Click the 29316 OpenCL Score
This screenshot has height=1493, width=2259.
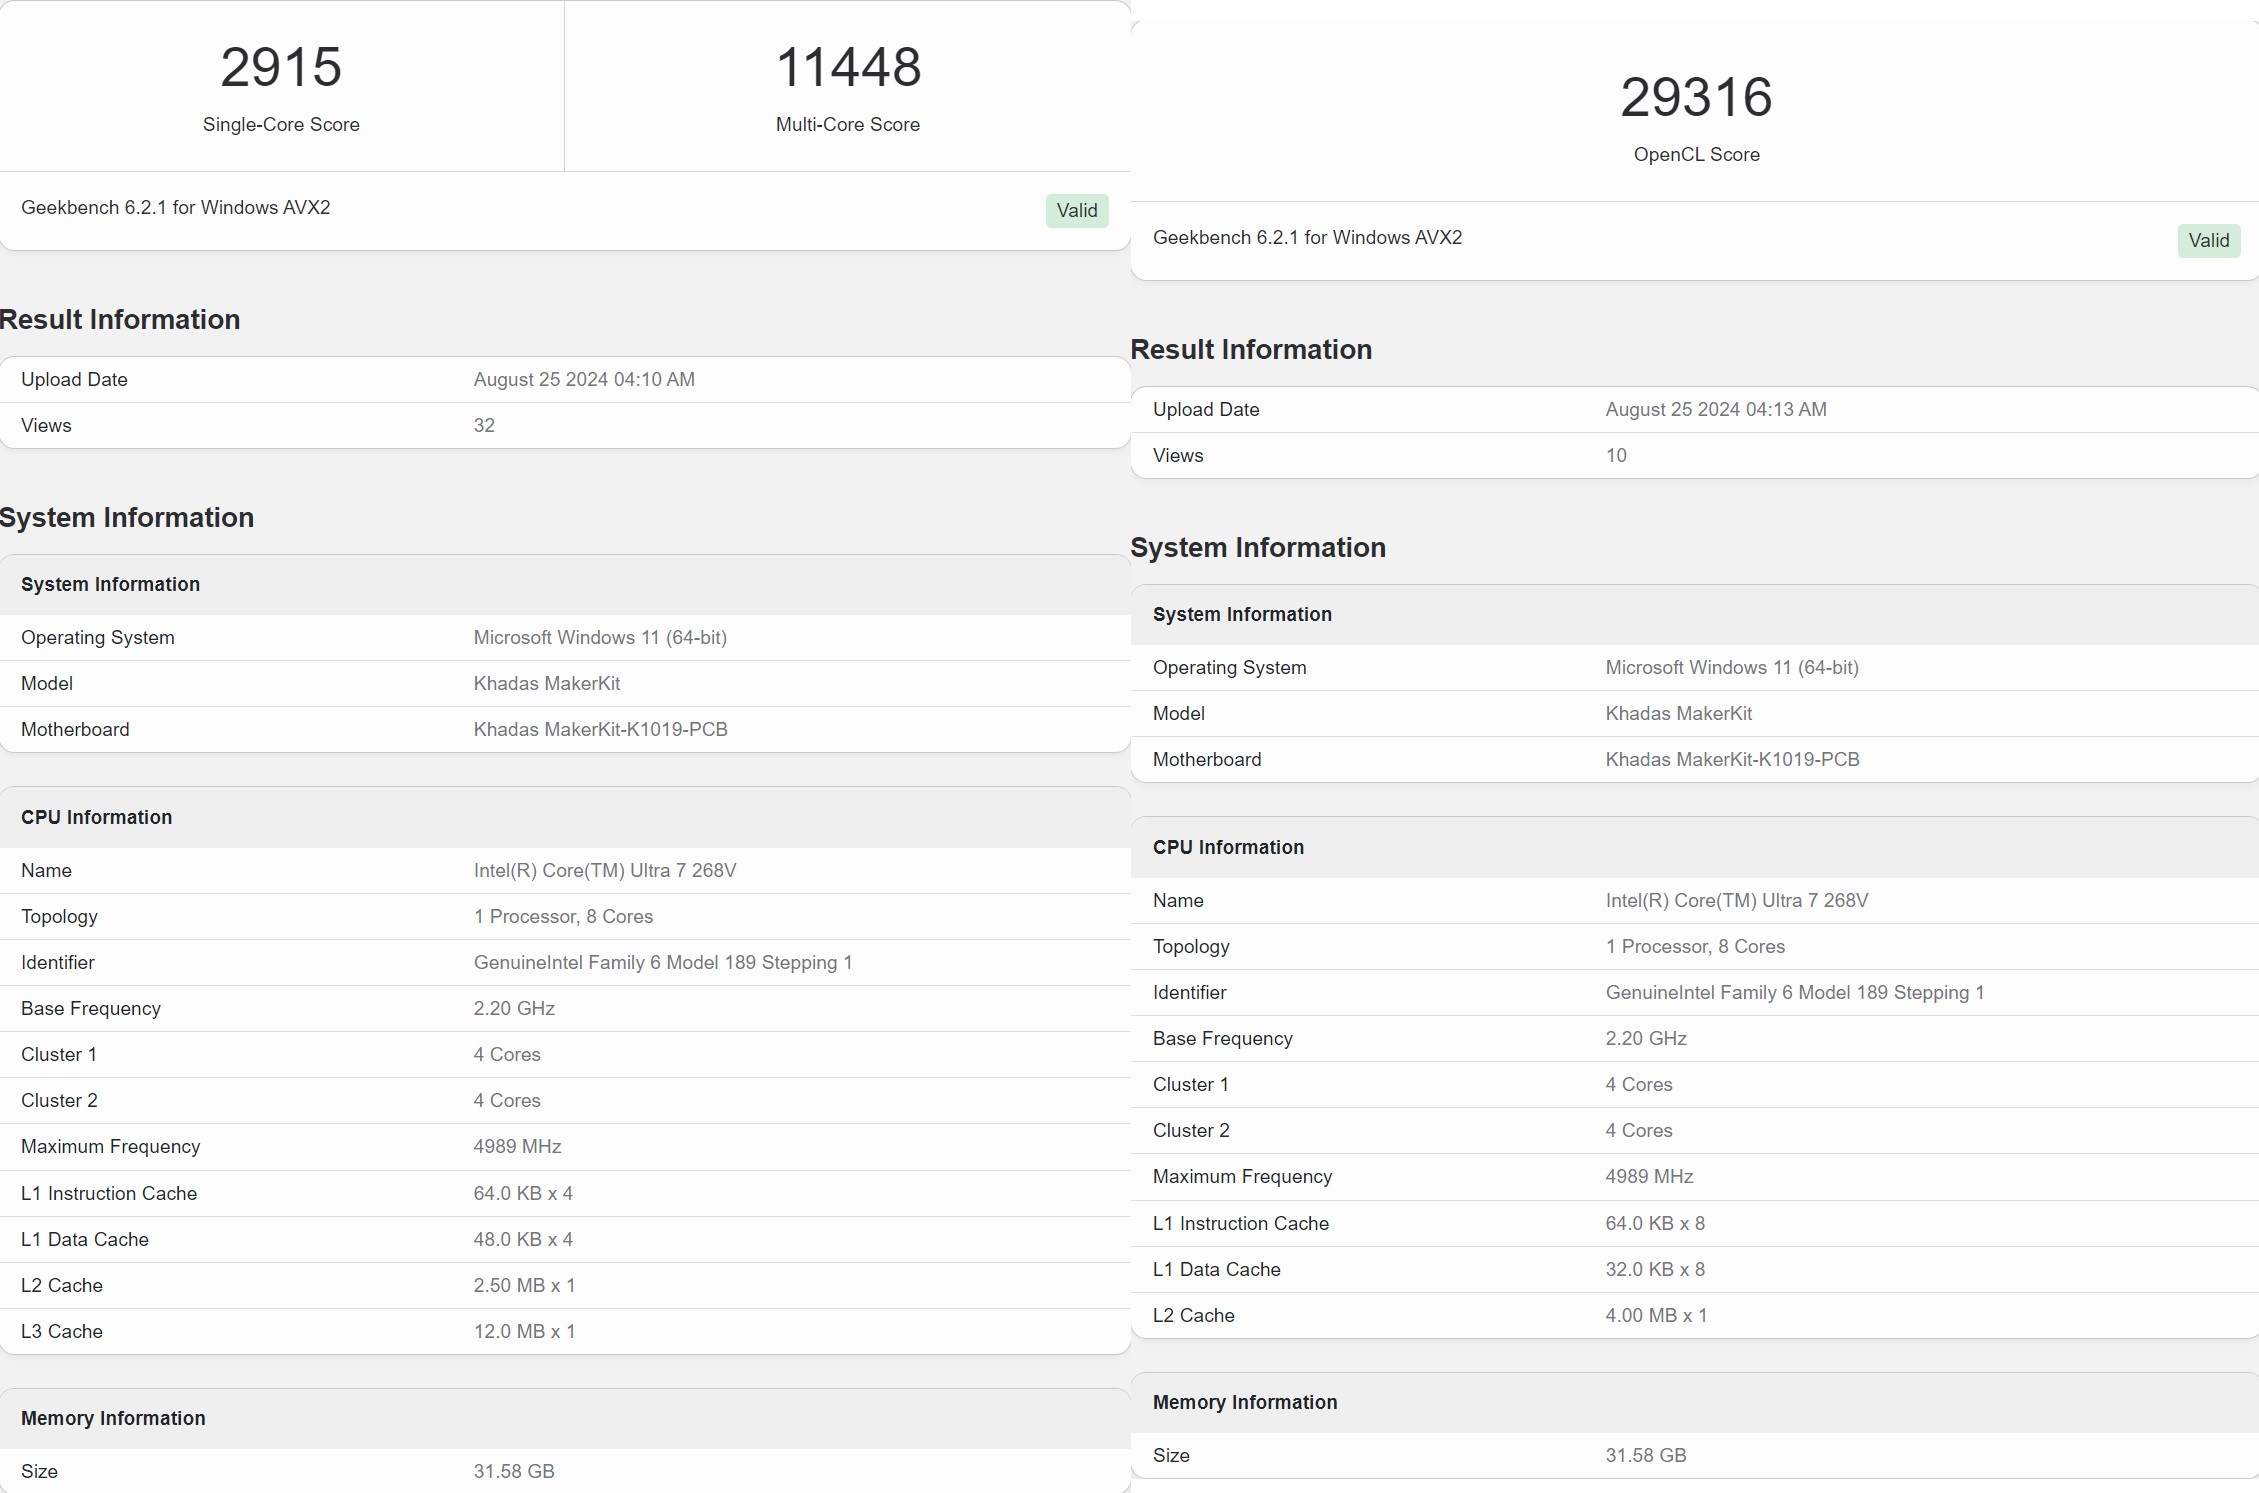(x=1696, y=98)
